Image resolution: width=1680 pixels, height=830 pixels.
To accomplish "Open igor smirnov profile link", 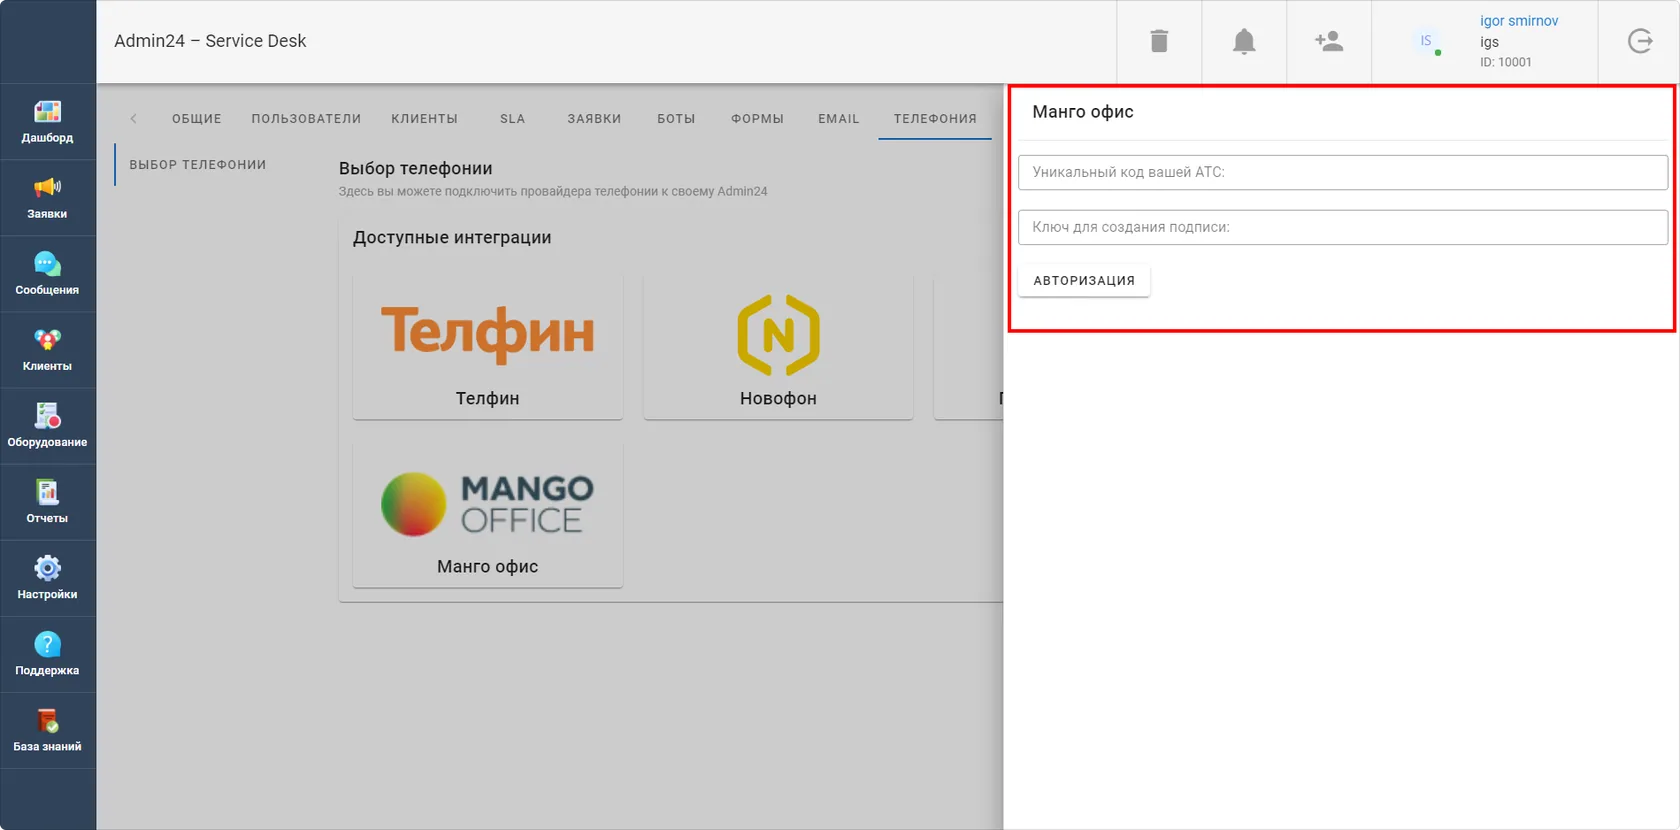I will point(1519,21).
